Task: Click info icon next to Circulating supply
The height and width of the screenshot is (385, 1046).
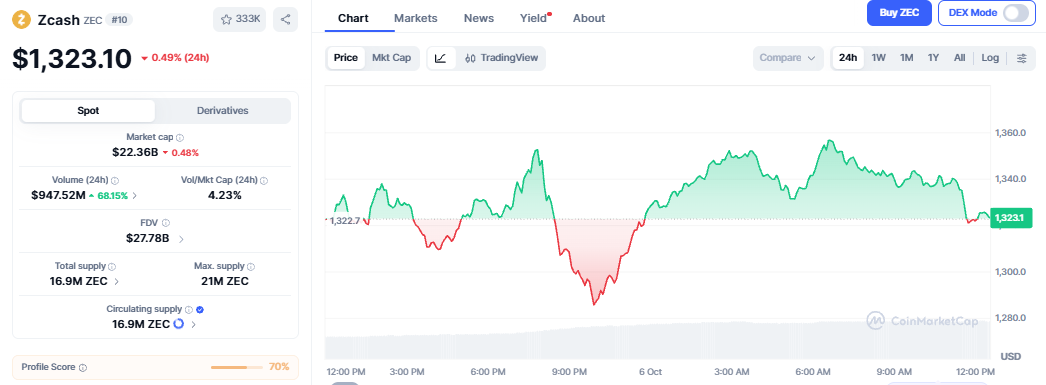Action: tap(189, 310)
